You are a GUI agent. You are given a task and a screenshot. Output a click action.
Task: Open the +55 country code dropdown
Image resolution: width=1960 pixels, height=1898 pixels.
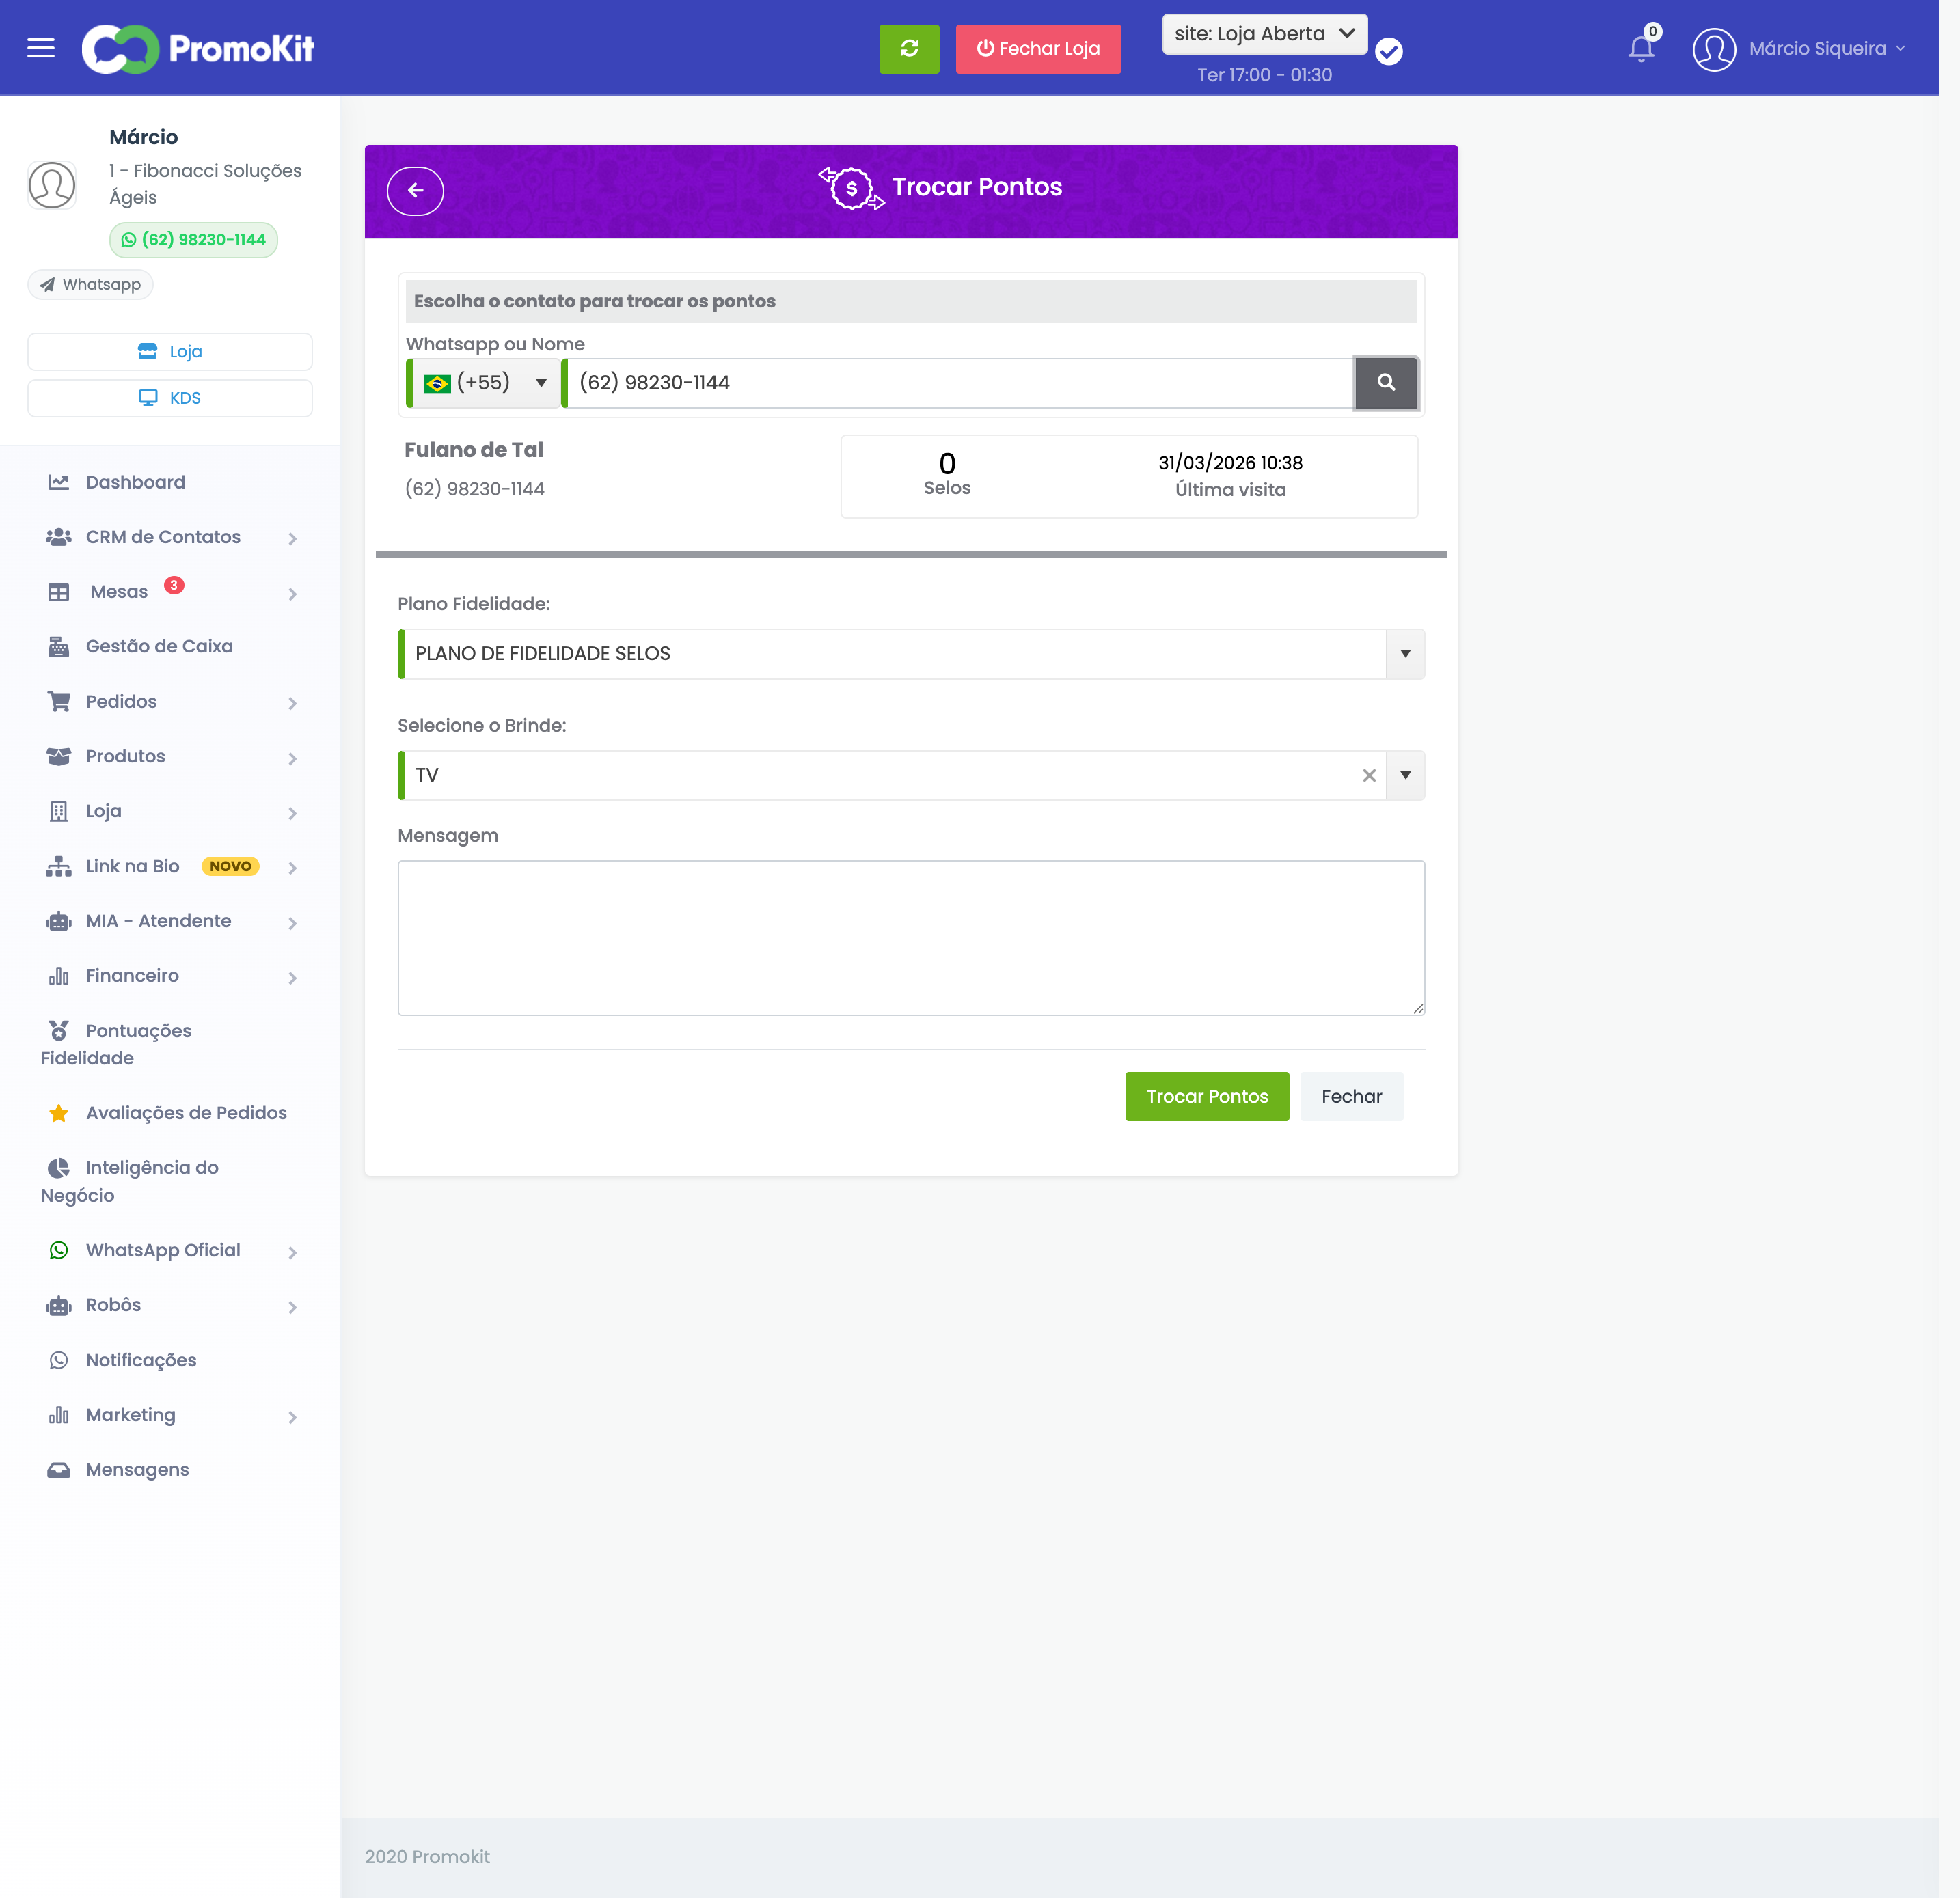tap(484, 383)
